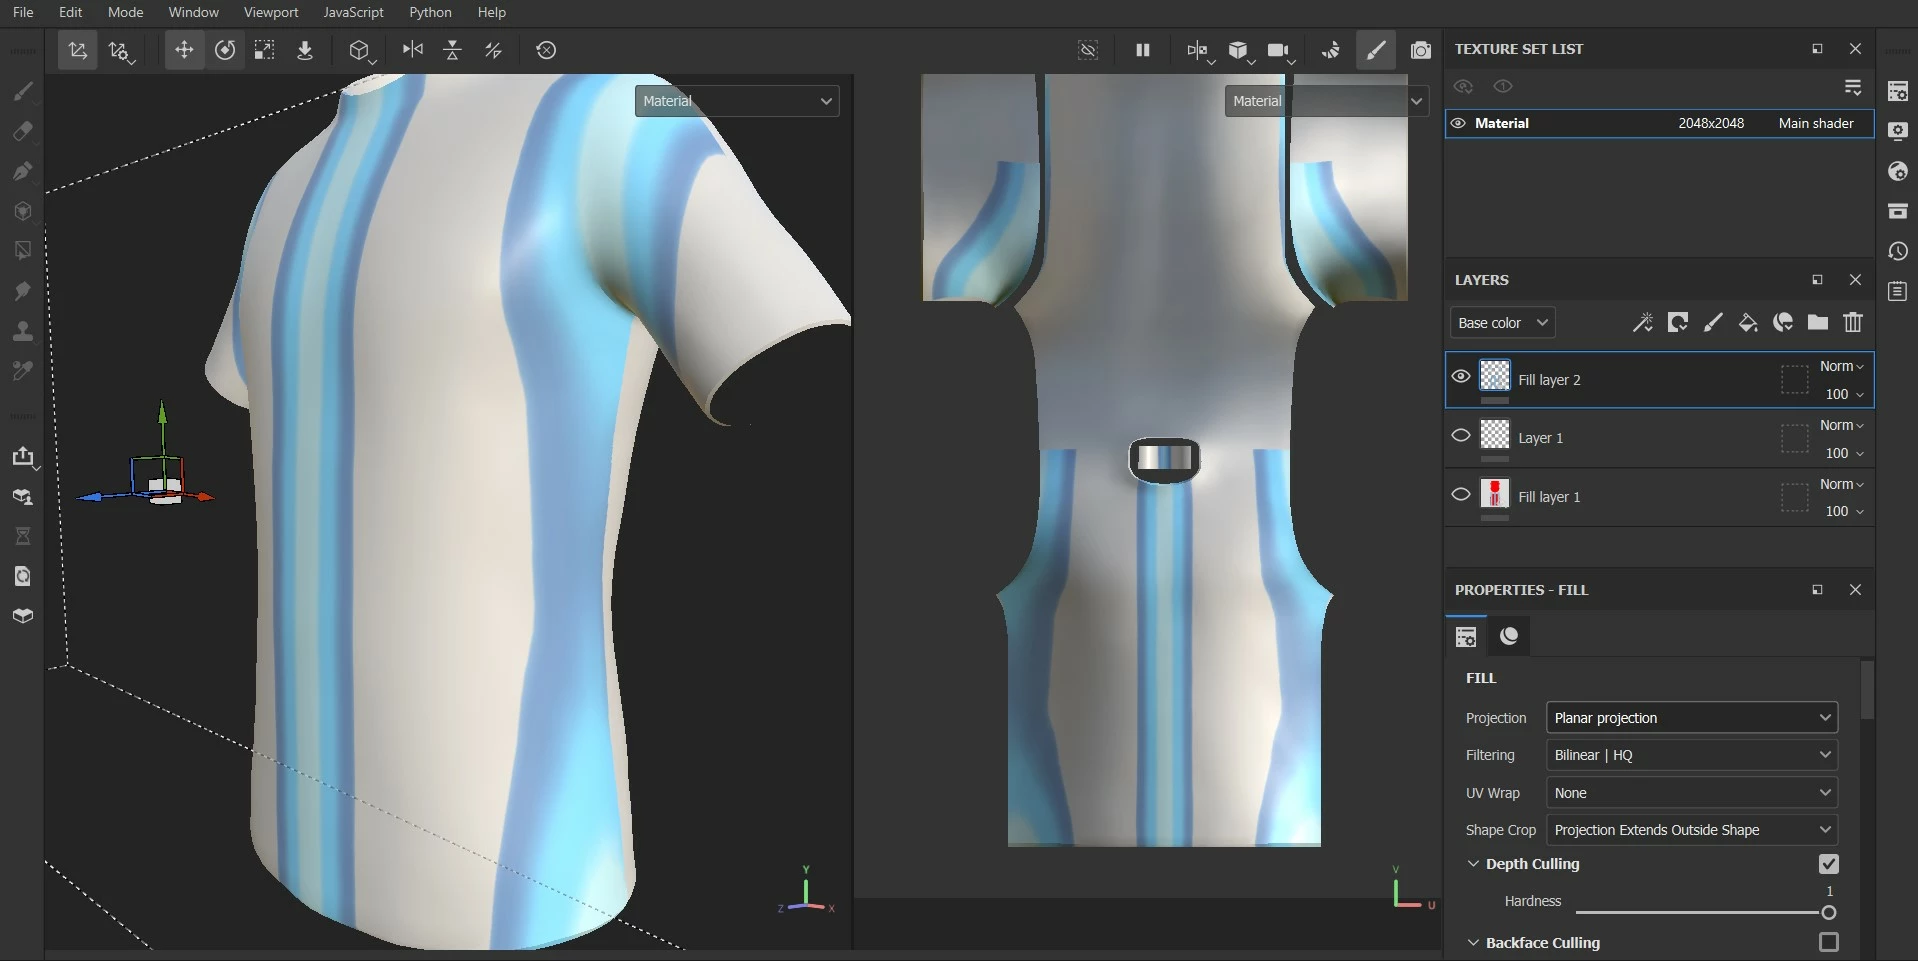Select the Smudge tool
Screen dimensions: 1918x961
tap(22, 291)
